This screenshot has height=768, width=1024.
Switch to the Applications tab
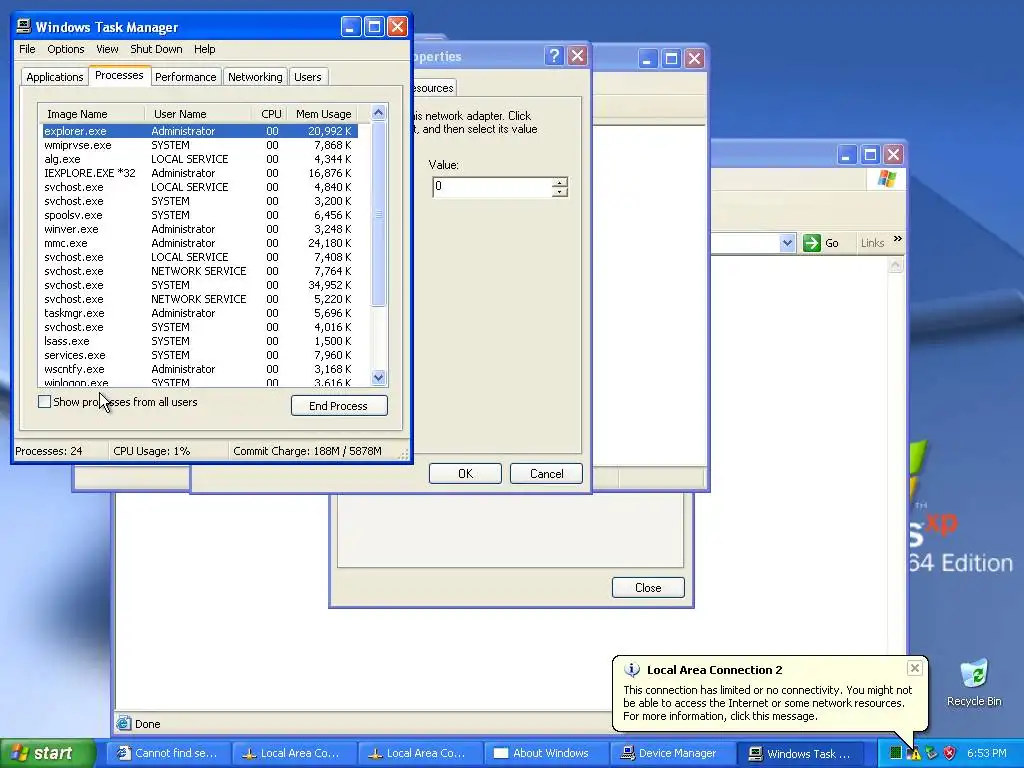click(x=55, y=77)
